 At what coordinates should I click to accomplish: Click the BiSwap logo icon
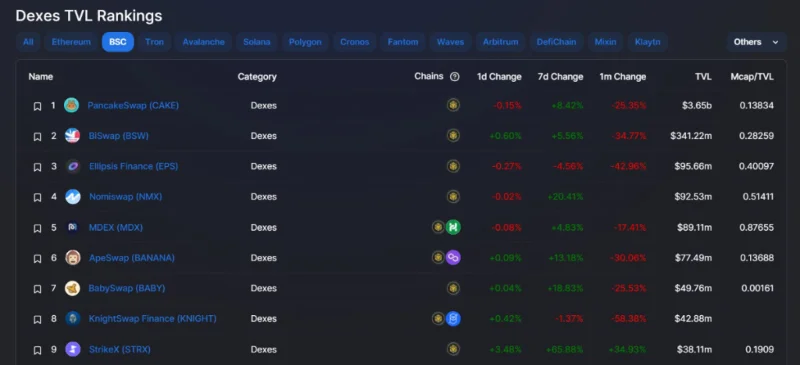[x=72, y=135]
